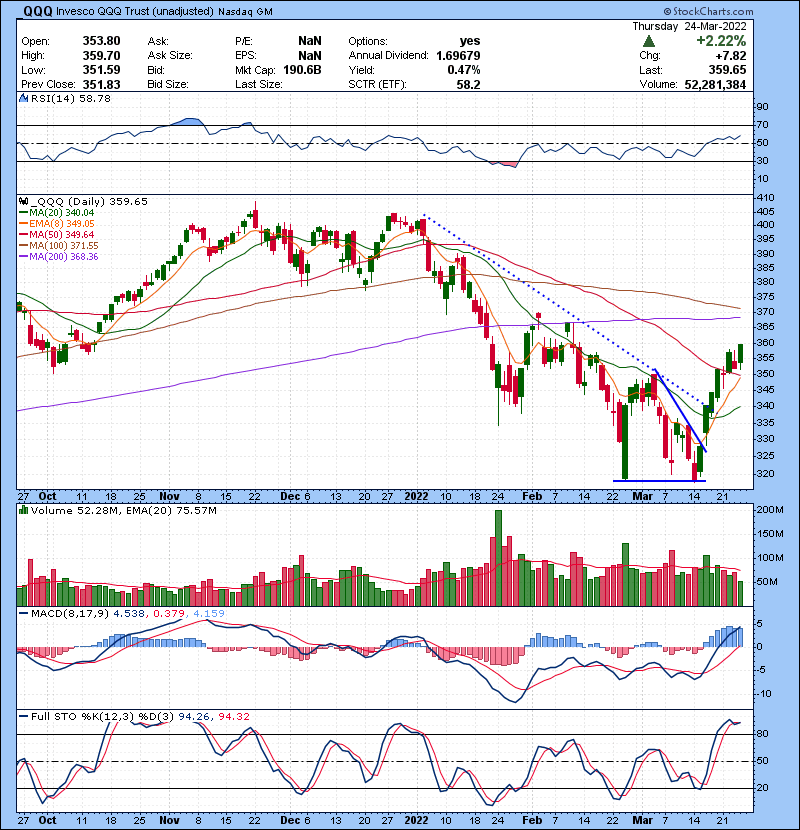
Task: Select the bold QQQ ticker symbol
Action: coord(38,11)
